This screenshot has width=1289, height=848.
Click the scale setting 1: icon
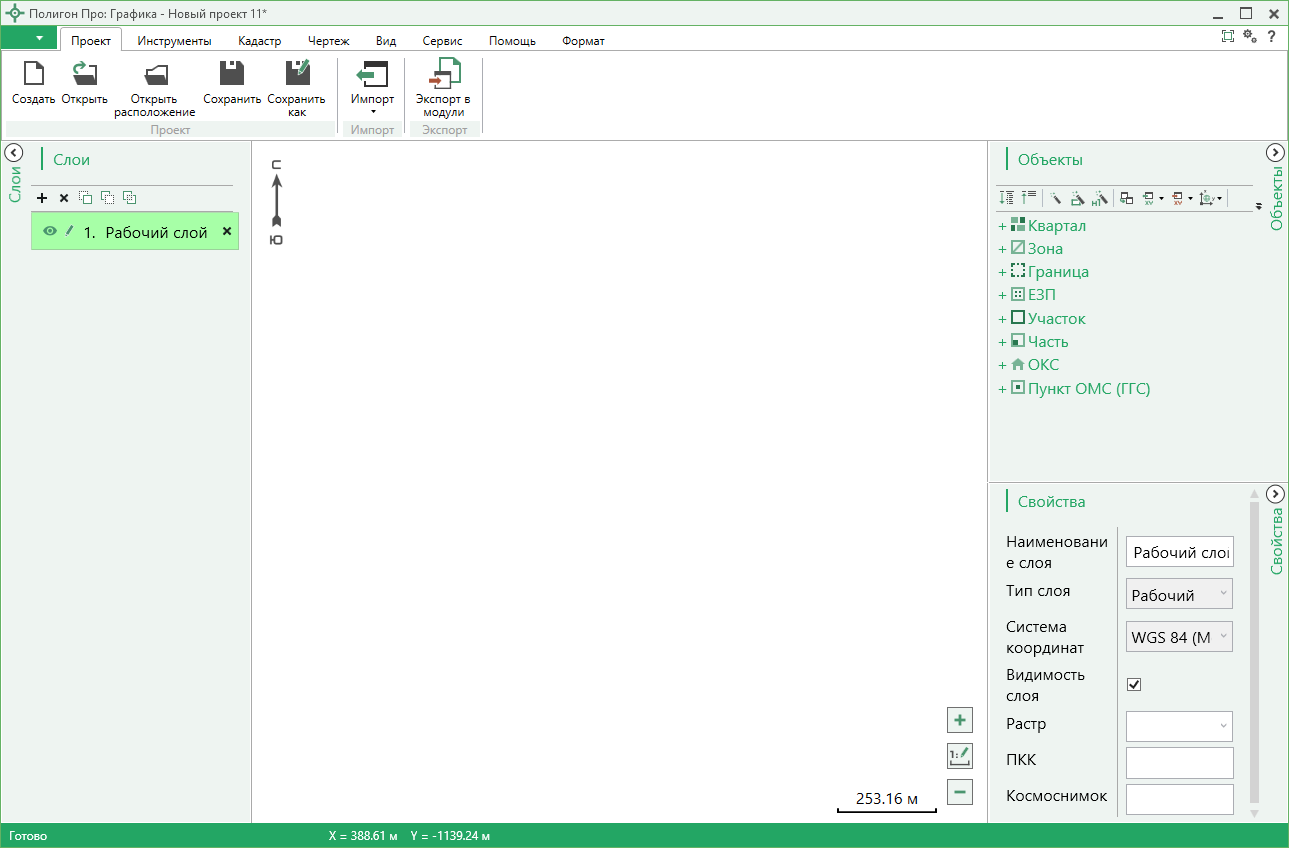[960, 756]
